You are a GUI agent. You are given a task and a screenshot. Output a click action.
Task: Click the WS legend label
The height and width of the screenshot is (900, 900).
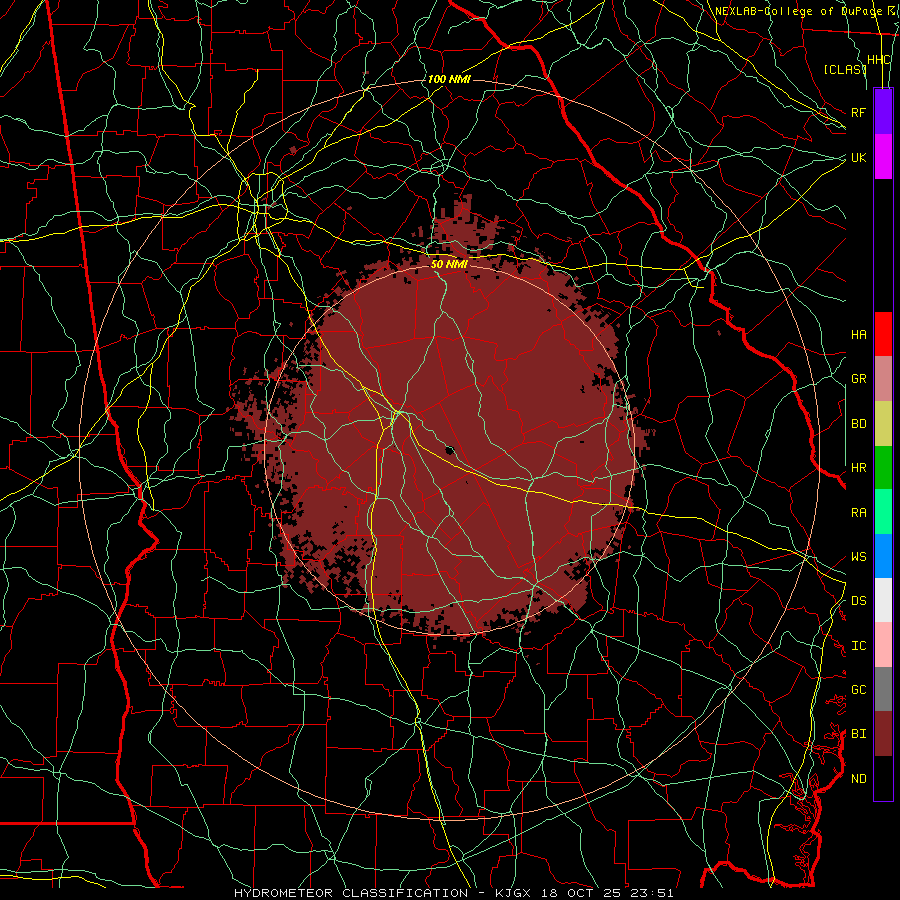859,557
